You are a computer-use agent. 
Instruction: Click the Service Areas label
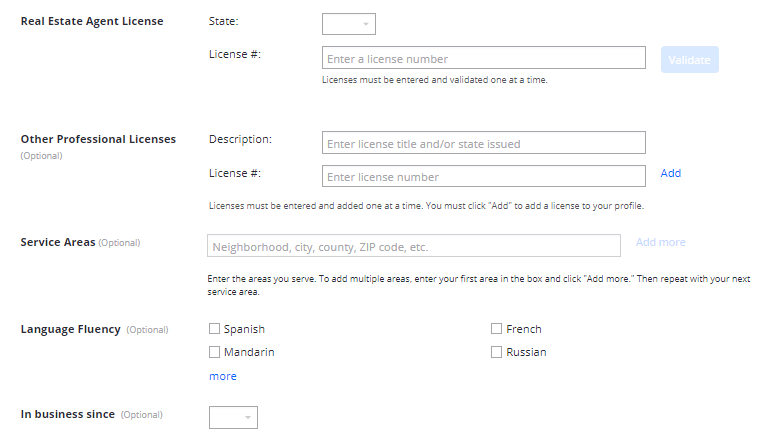click(58, 242)
